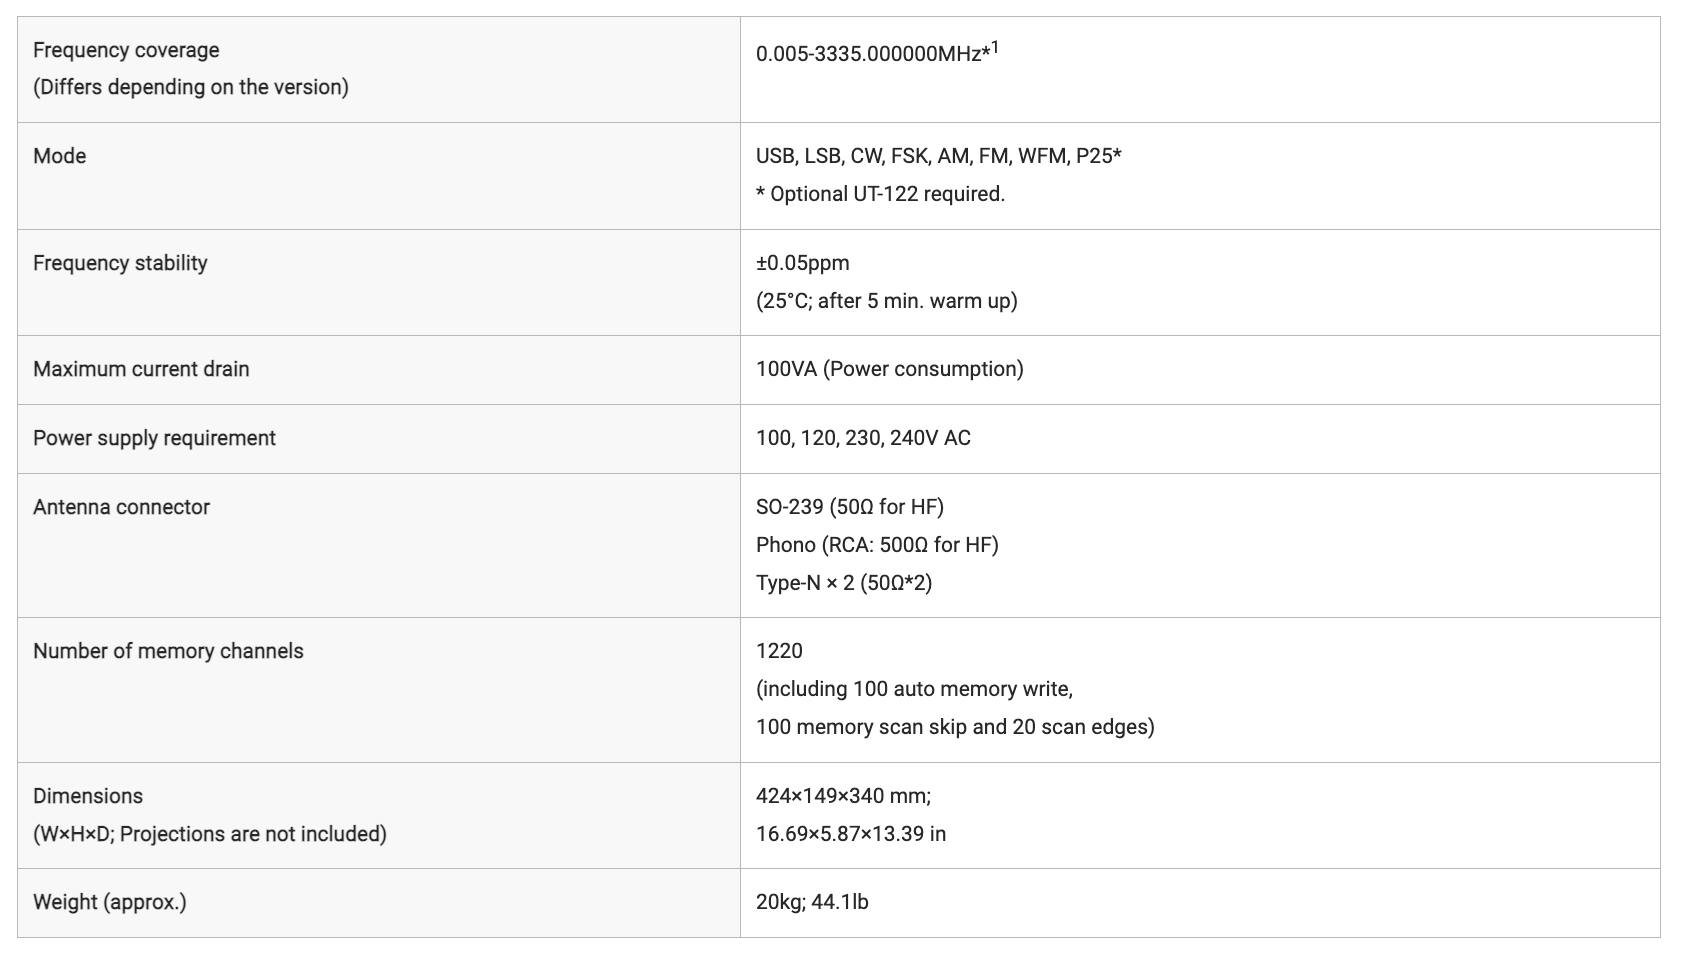Click the footnote superscript 1 marker

995,46
